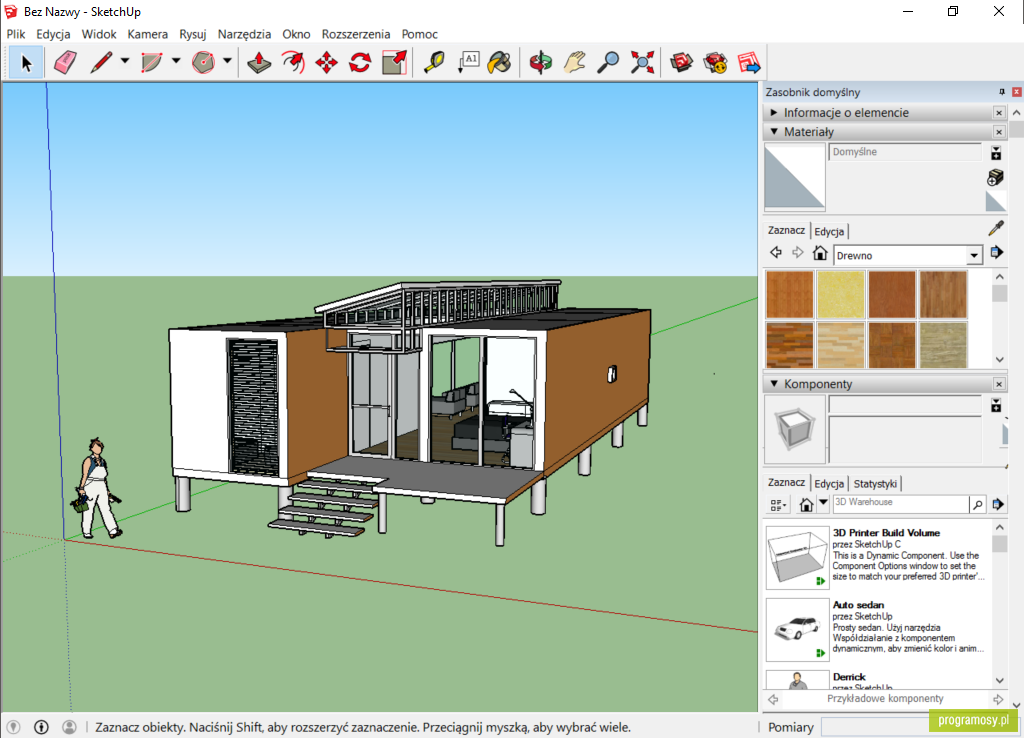Close Informacje o elemencie panel
Image resolution: width=1024 pixels, height=738 pixels.
click(999, 113)
